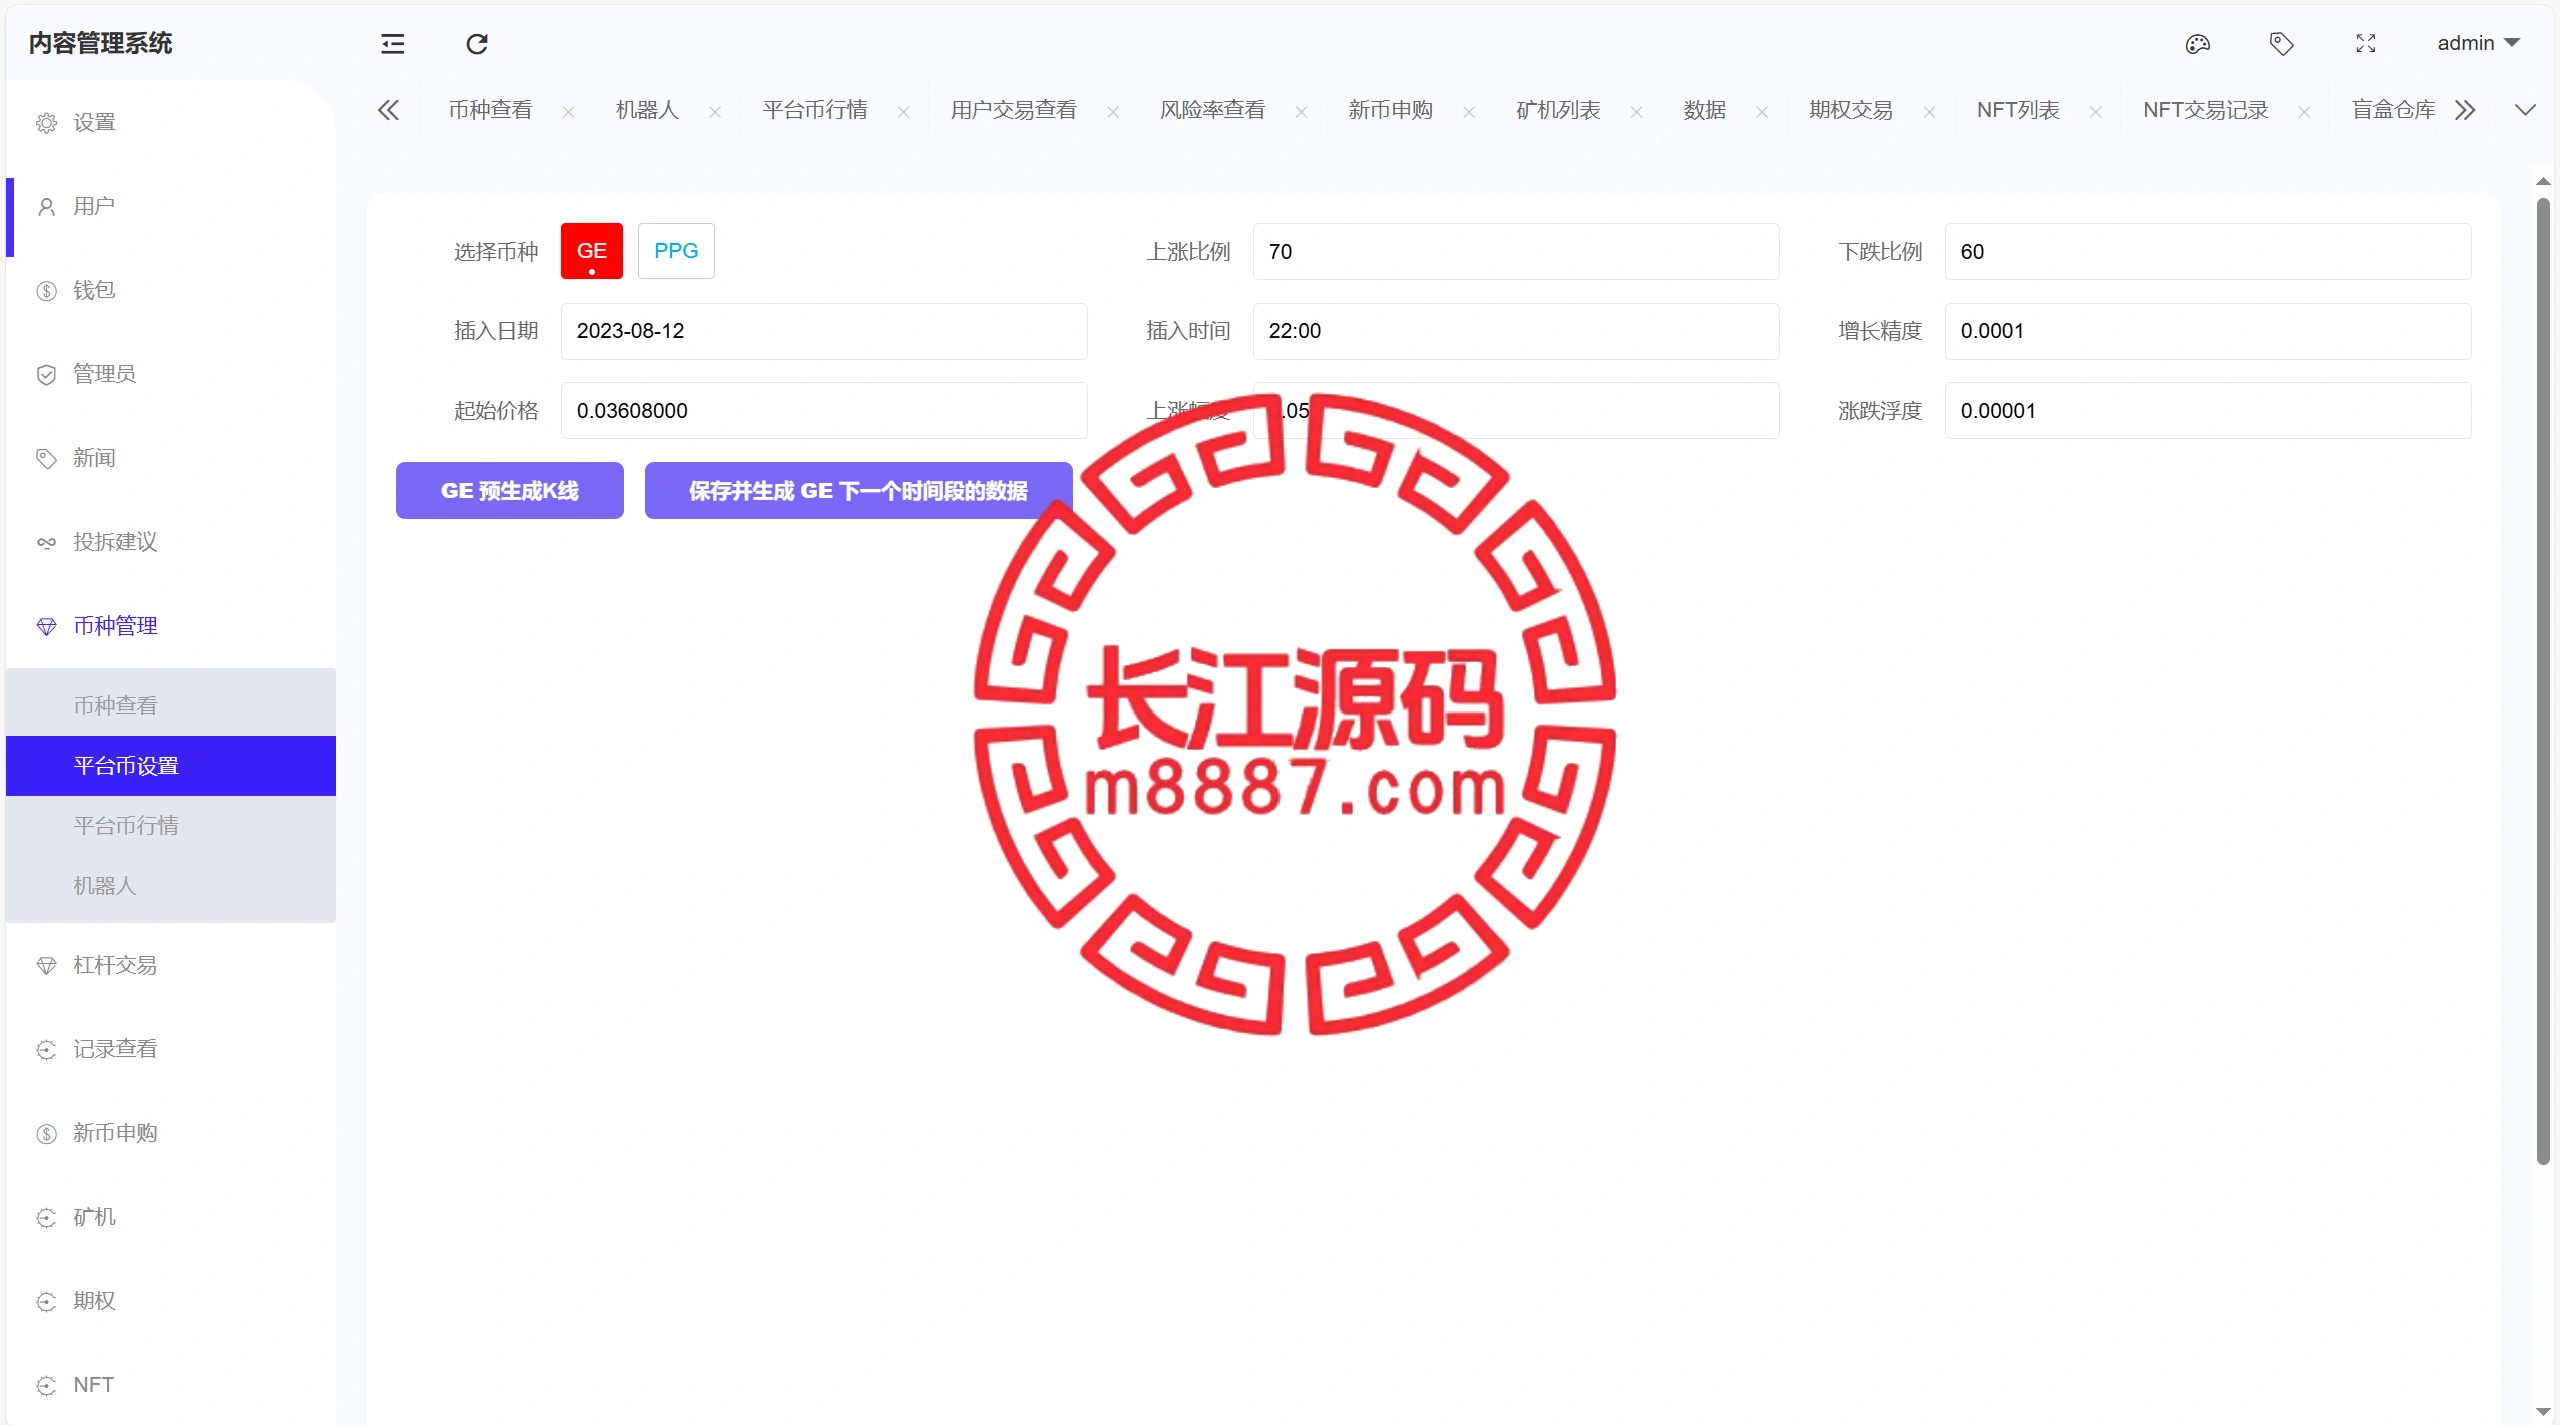The image size is (2560, 1425).
Task: Click the tag icon in header
Action: pos(2281,44)
